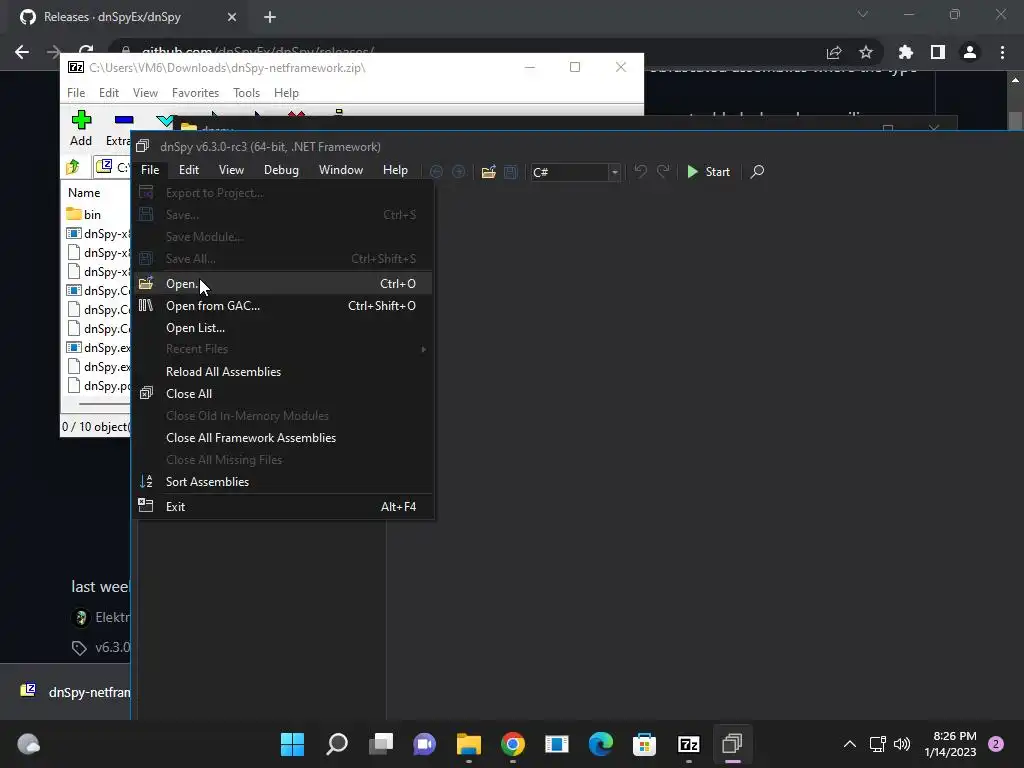
Task: Open Chrome three-dot menu
Action: 1002,52
